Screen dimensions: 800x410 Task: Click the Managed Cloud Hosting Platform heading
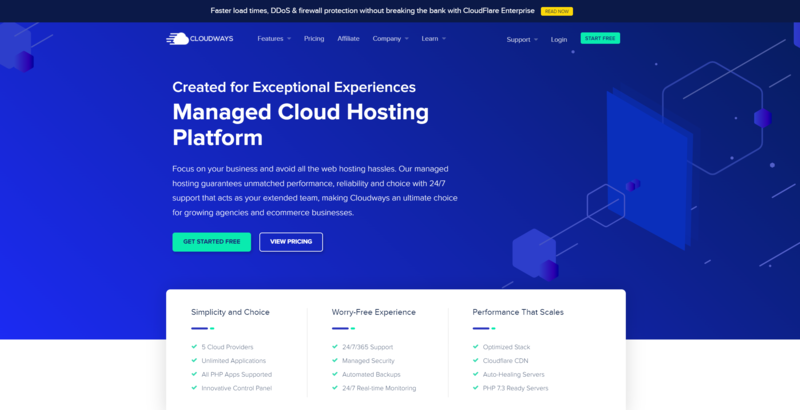click(301, 124)
